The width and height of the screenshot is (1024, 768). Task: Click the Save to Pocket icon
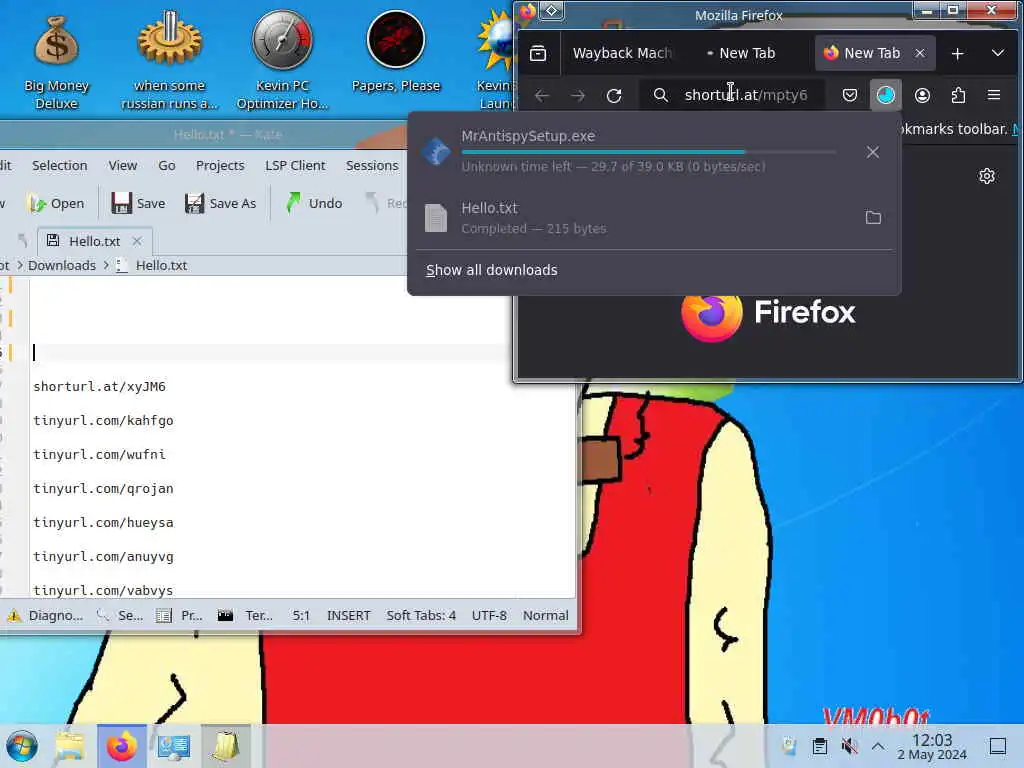[x=850, y=95]
